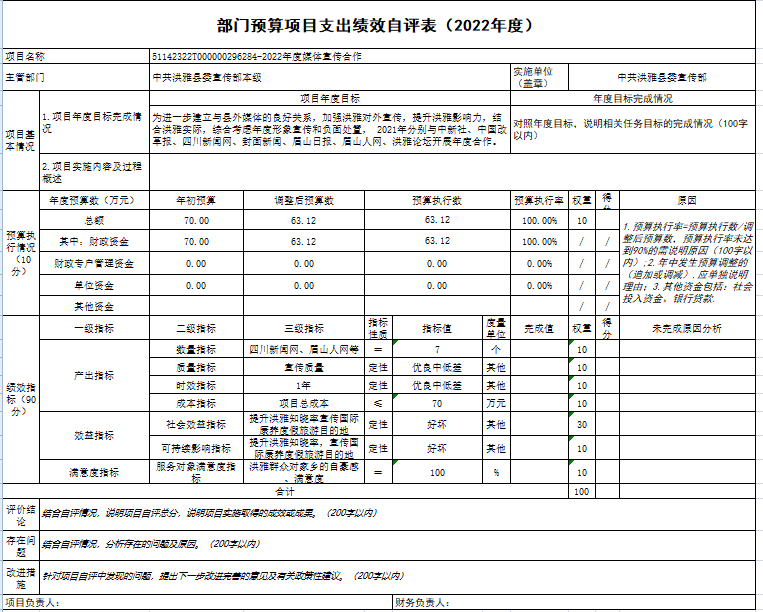Click the 合计 row label

(x=285, y=491)
